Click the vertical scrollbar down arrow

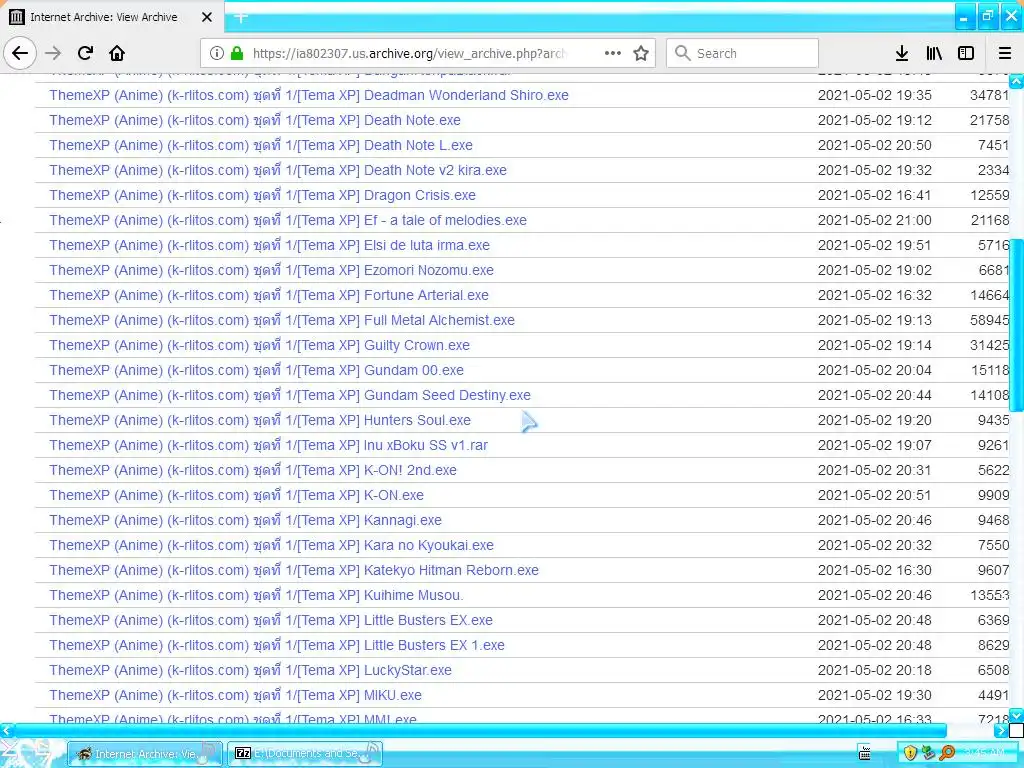point(1016,716)
